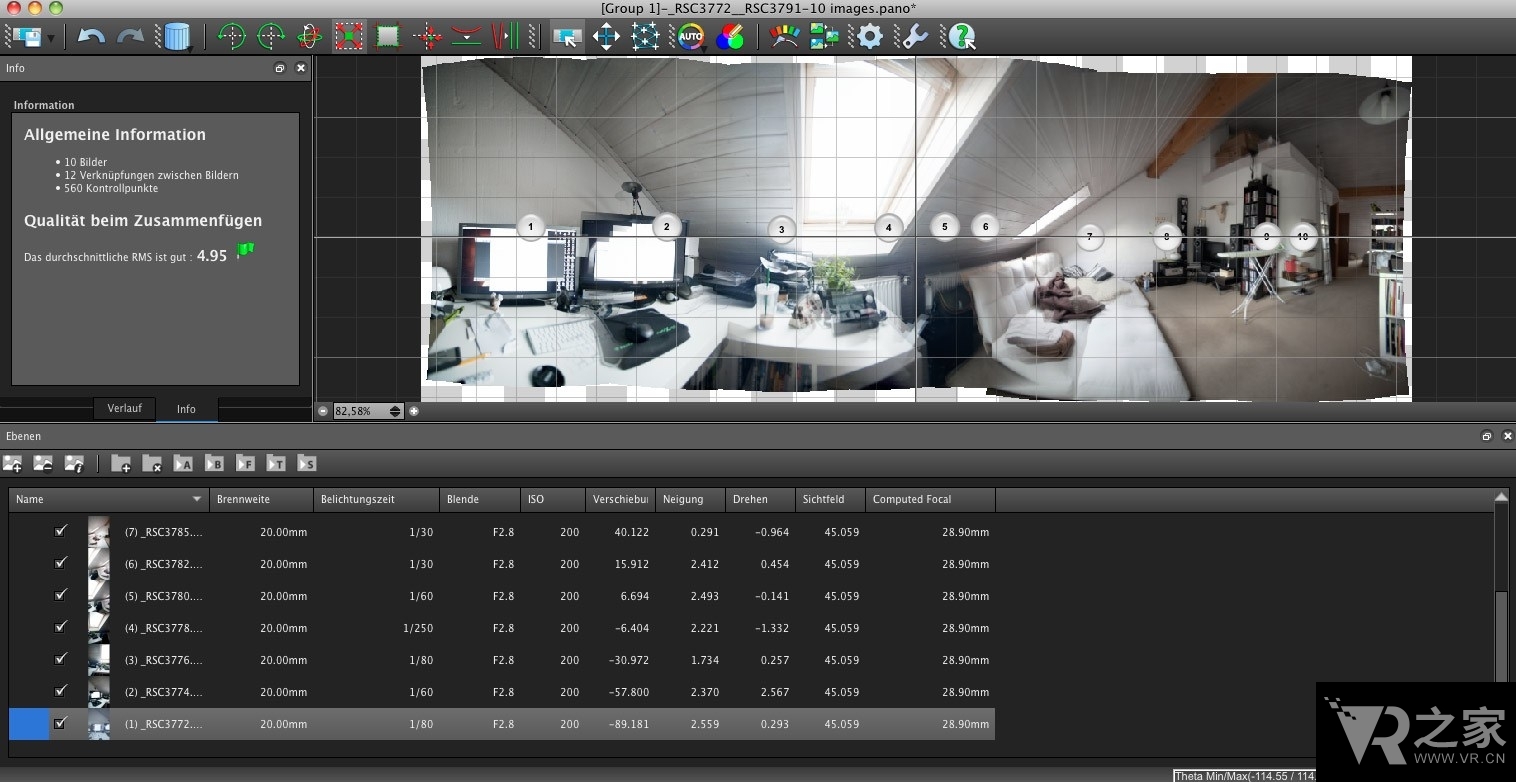Screen dimensions: 1516x782
Task: Open the settings gear in the toolbar
Action: coord(868,36)
